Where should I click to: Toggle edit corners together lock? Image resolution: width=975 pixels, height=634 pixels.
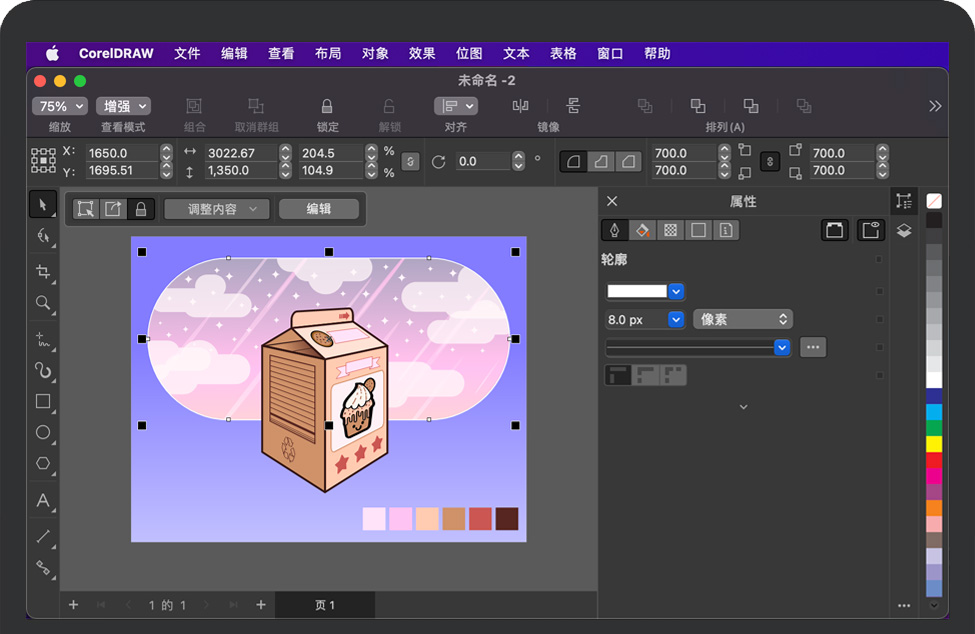tap(770, 162)
